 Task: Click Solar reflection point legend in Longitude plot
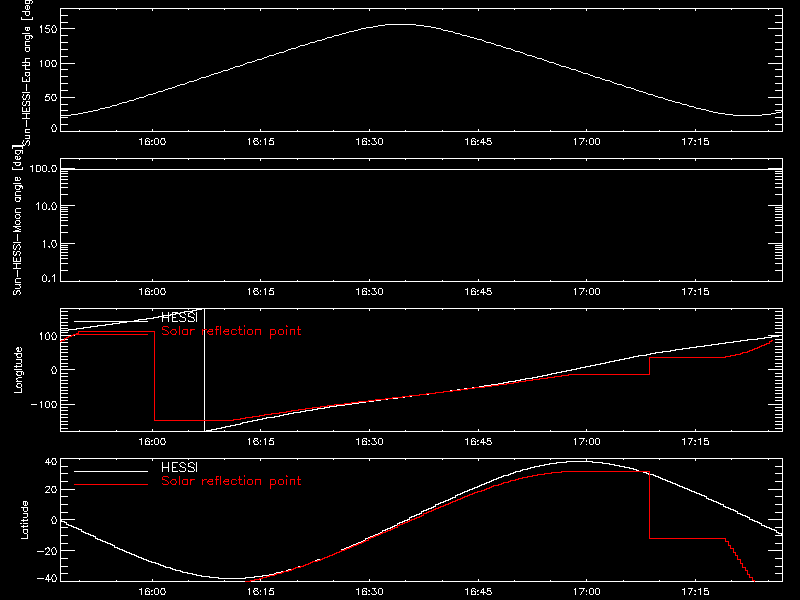point(231,331)
